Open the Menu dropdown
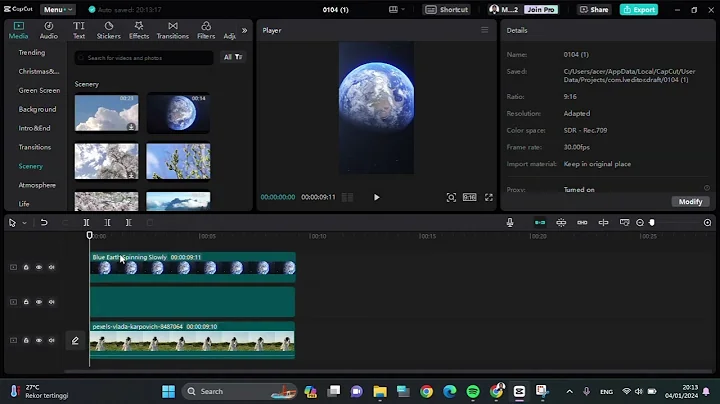 pyautogui.click(x=58, y=9)
